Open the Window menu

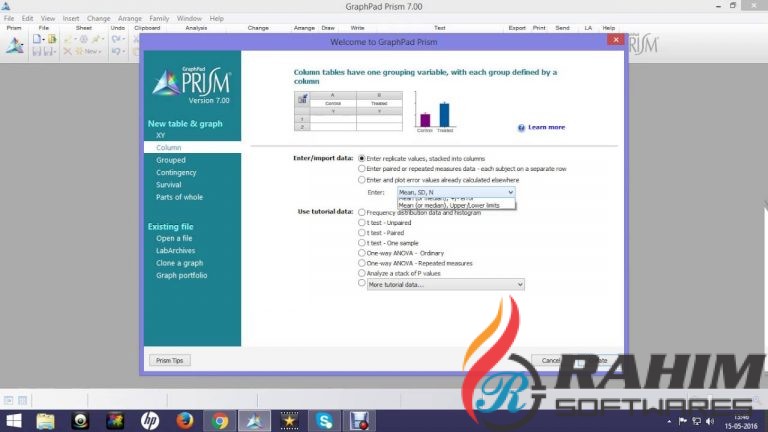point(189,19)
